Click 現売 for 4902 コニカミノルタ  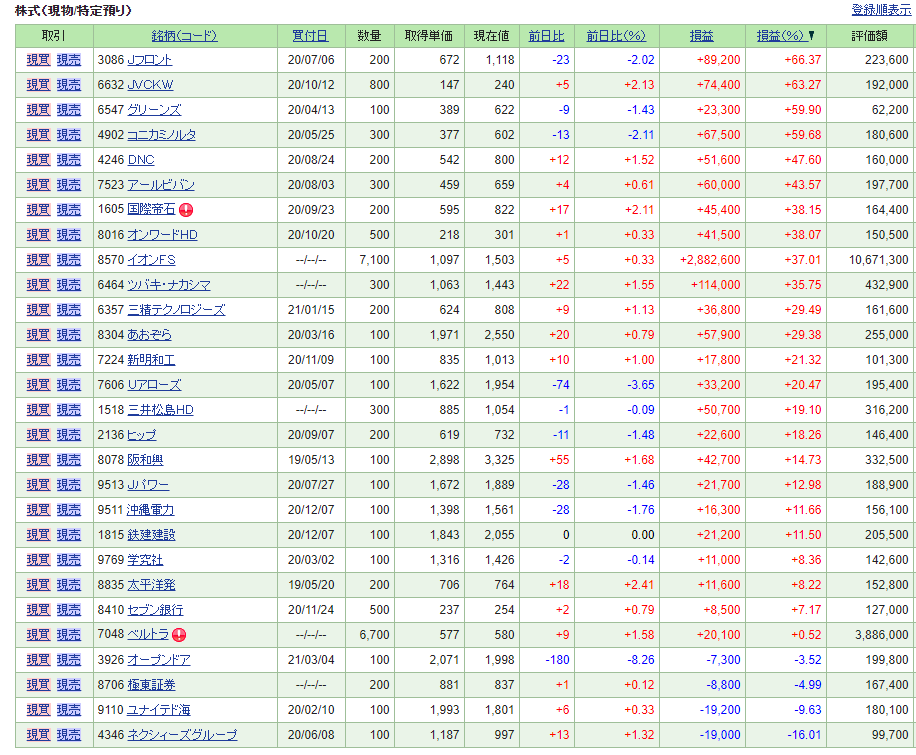coord(68,135)
